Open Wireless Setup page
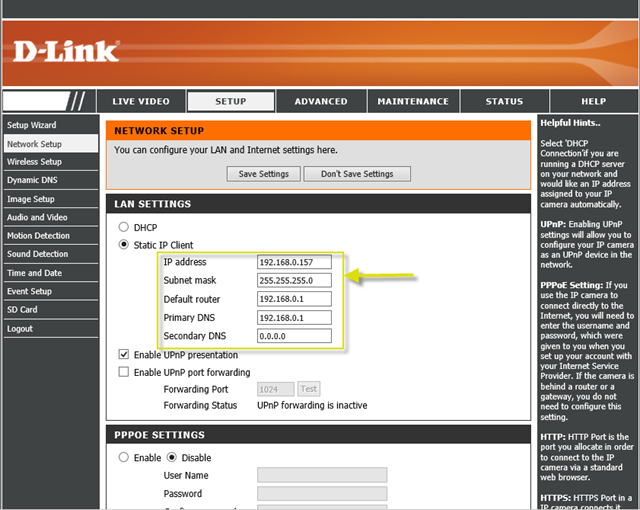 click(51, 162)
